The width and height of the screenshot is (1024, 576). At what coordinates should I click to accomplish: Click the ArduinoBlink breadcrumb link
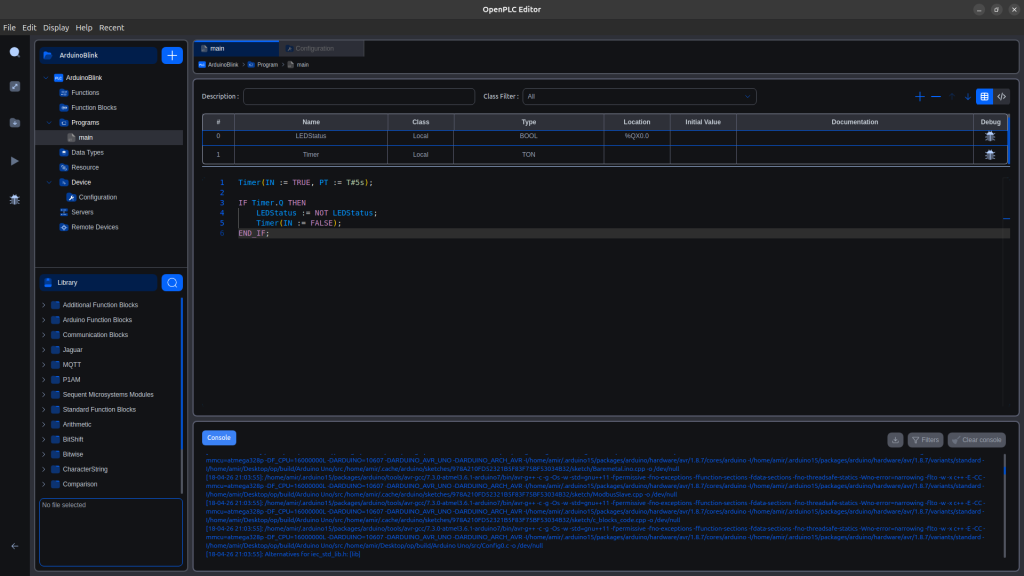[x=223, y=65]
